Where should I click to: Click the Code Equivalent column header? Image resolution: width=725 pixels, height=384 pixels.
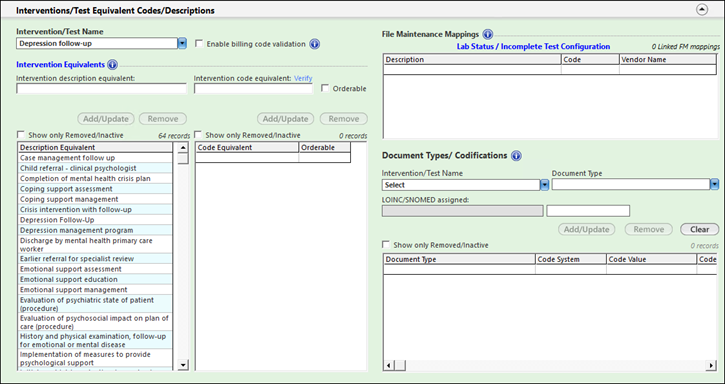(x=247, y=148)
